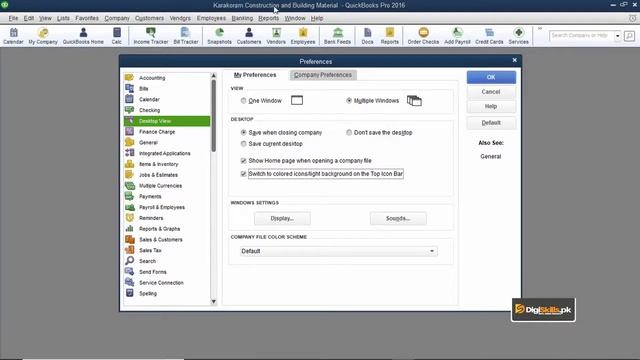The width and height of the screenshot is (640, 360).
Task: Click Add Payroll icon
Action: 457,36
